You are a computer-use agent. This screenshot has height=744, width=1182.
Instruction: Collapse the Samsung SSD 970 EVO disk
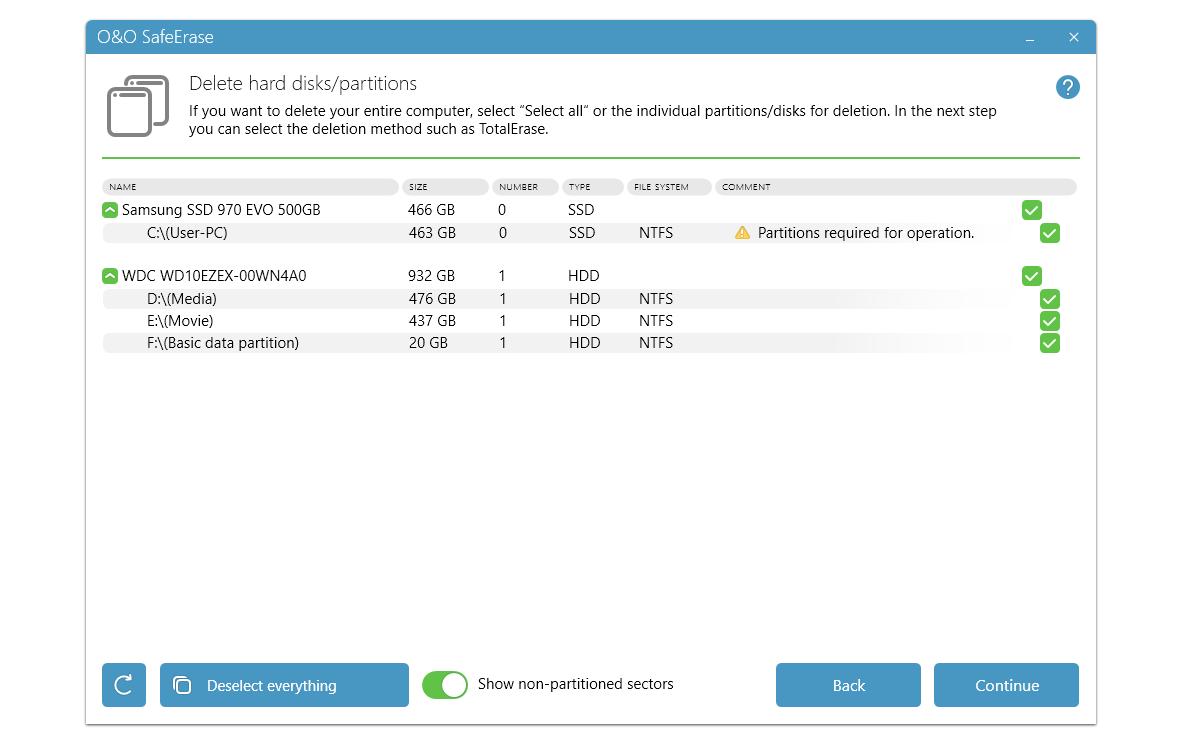[x=110, y=210]
